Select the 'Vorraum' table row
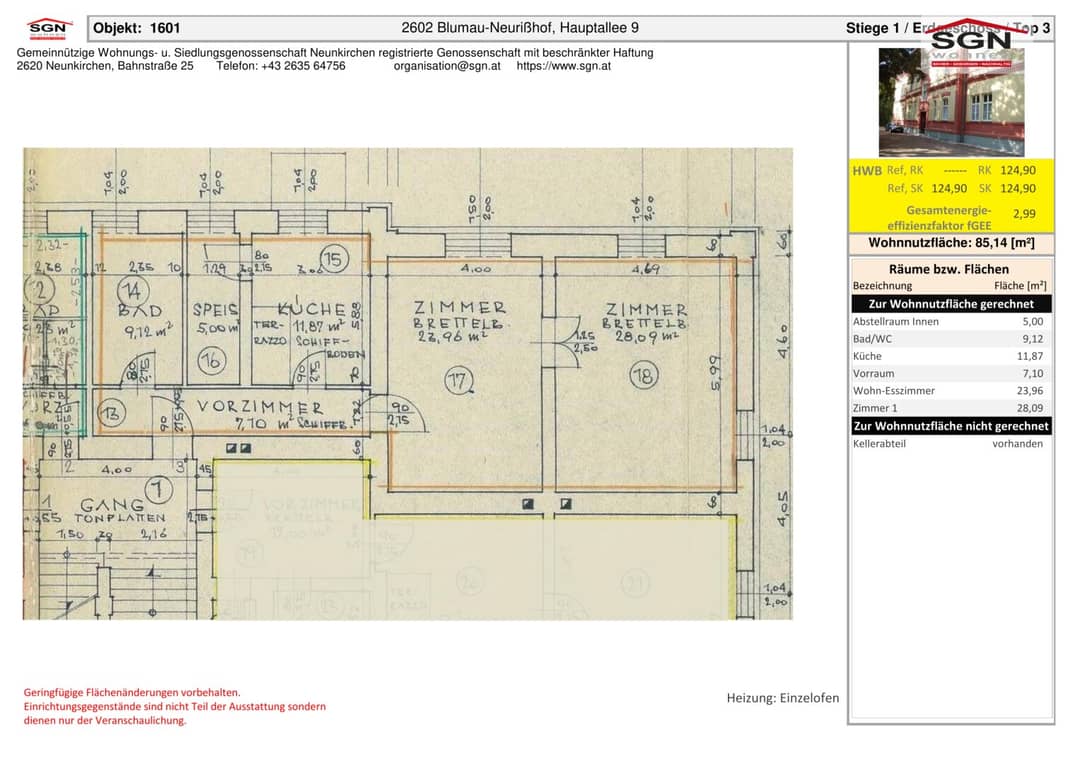Image resolution: width=1080 pixels, height=763 pixels. point(951,373)
